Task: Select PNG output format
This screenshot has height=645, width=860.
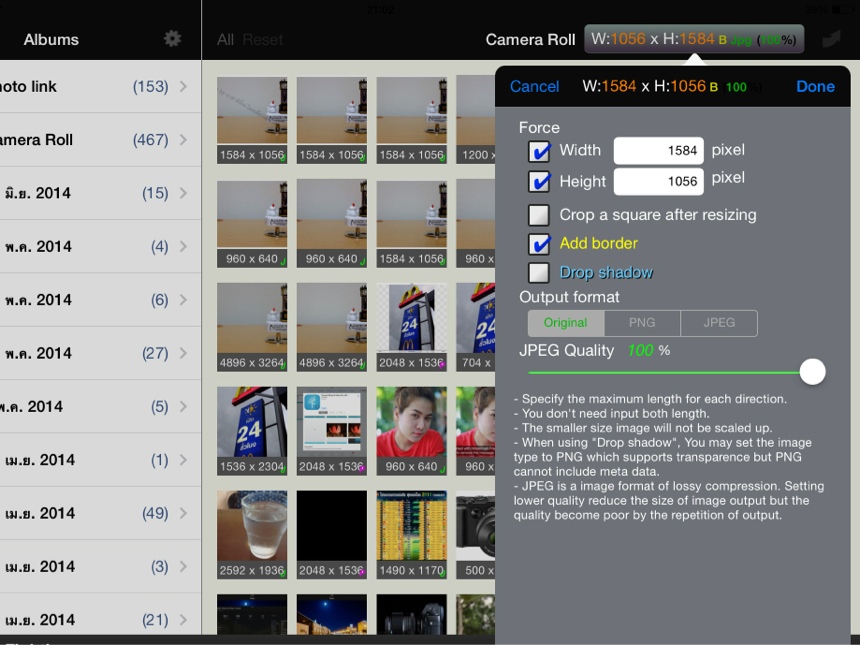Action: click(x=642, y=323)
